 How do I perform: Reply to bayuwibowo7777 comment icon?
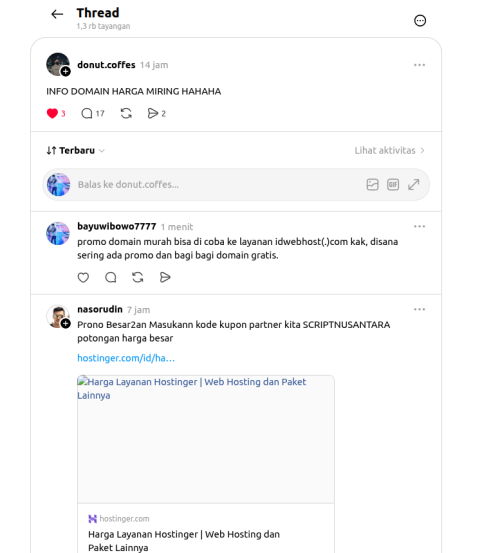click(111, 278)
